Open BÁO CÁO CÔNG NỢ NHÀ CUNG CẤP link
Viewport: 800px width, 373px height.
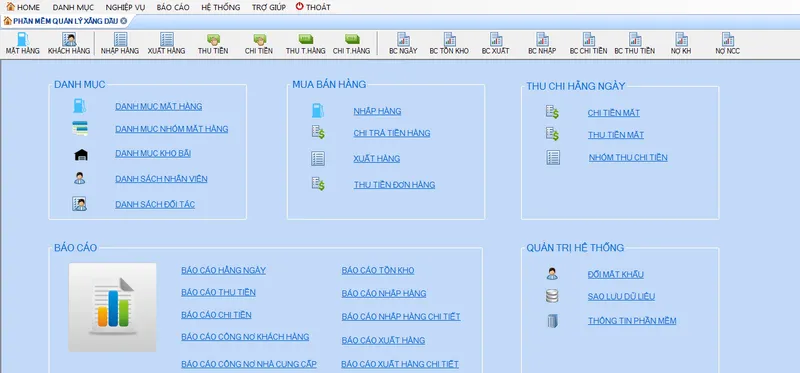point(249,364)
